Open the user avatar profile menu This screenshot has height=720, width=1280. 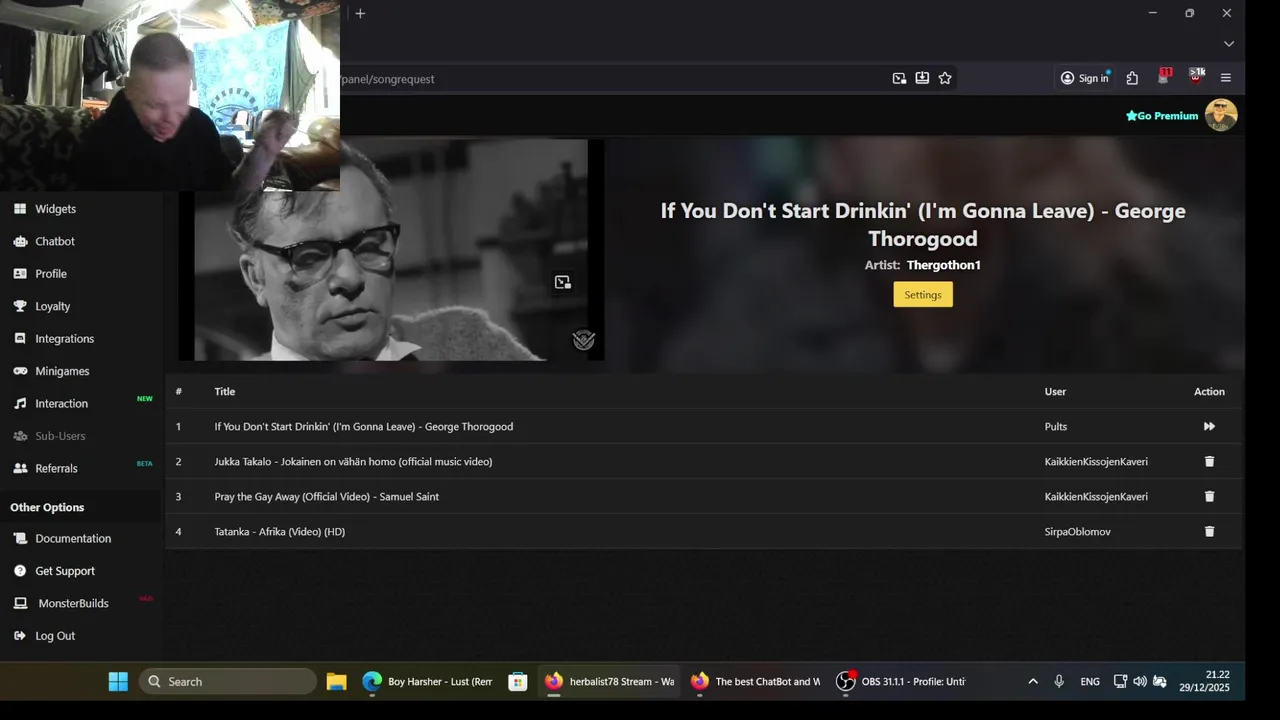pos(1221,115)
